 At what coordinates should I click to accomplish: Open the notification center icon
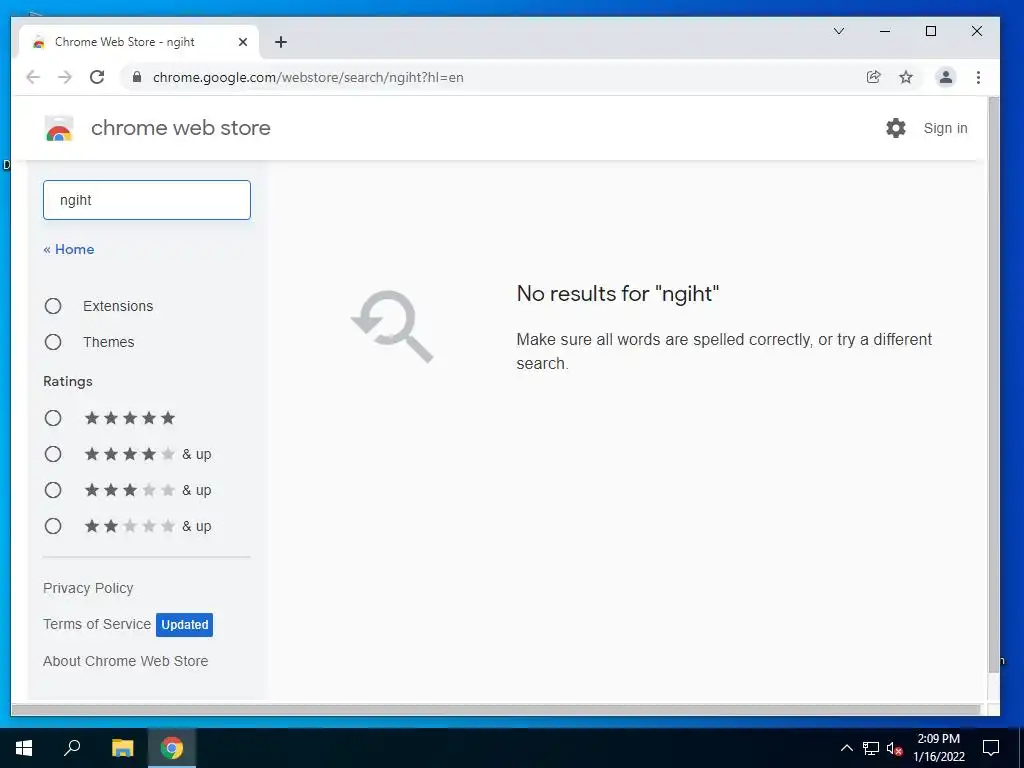click(991, 748)
